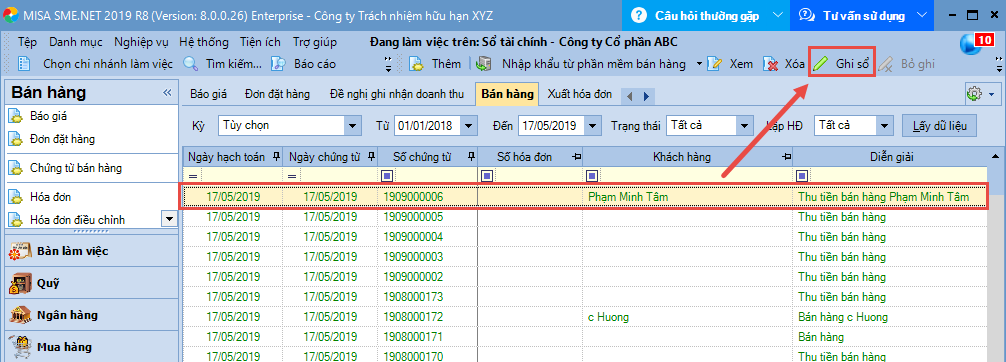Go to the Quỹ module
This screenshot has width=1006, height=362.
[x=90, y=283]
